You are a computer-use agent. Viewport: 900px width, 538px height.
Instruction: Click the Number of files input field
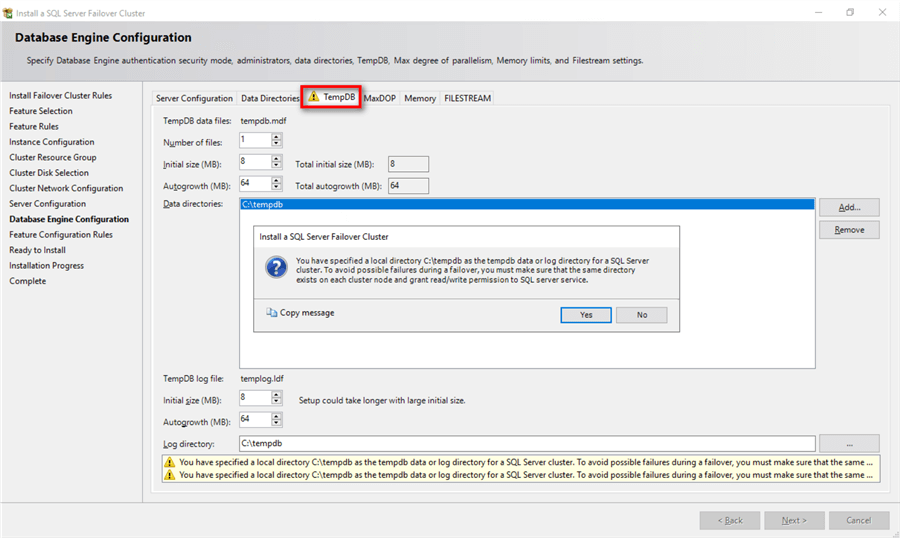(x=255, y=140)
